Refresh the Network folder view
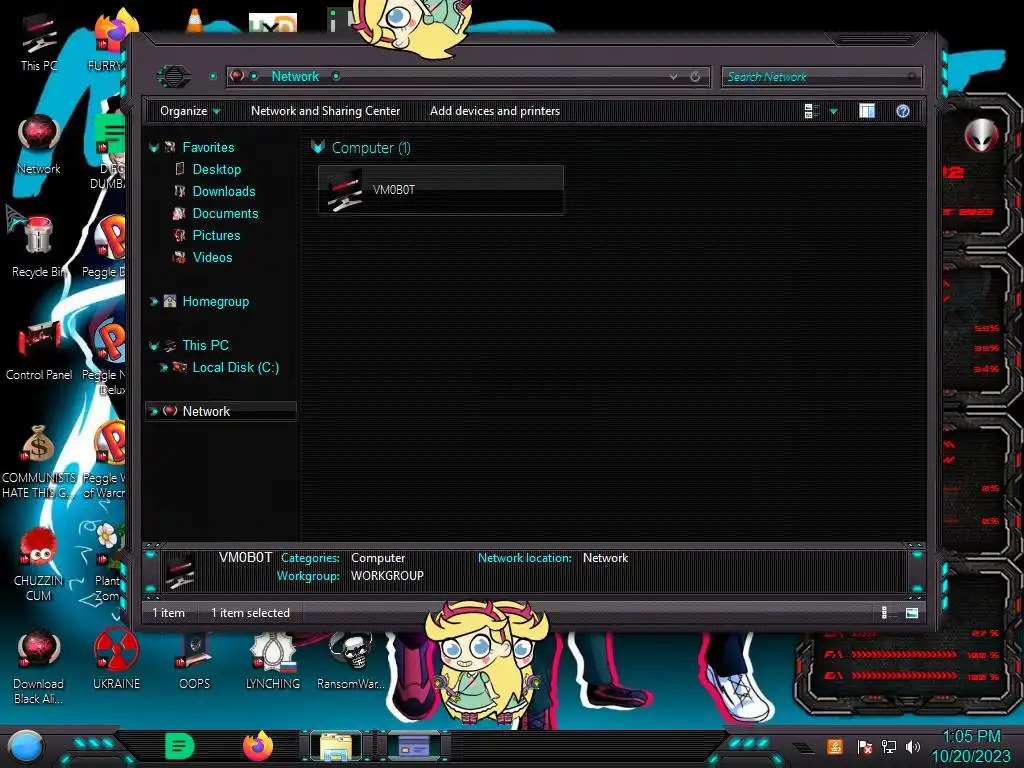Viewport: 1024px width, 768px height. [x=695, y=76]
